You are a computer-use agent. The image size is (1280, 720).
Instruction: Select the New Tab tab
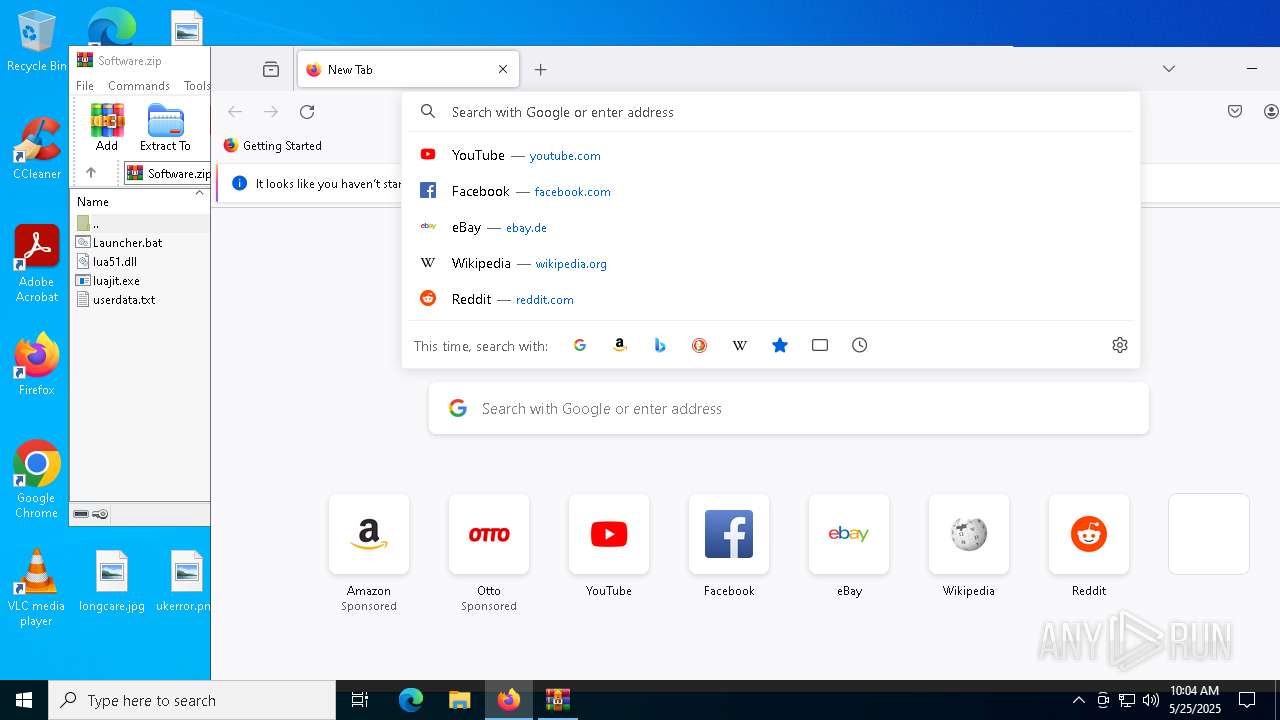(x=408, y=69)
